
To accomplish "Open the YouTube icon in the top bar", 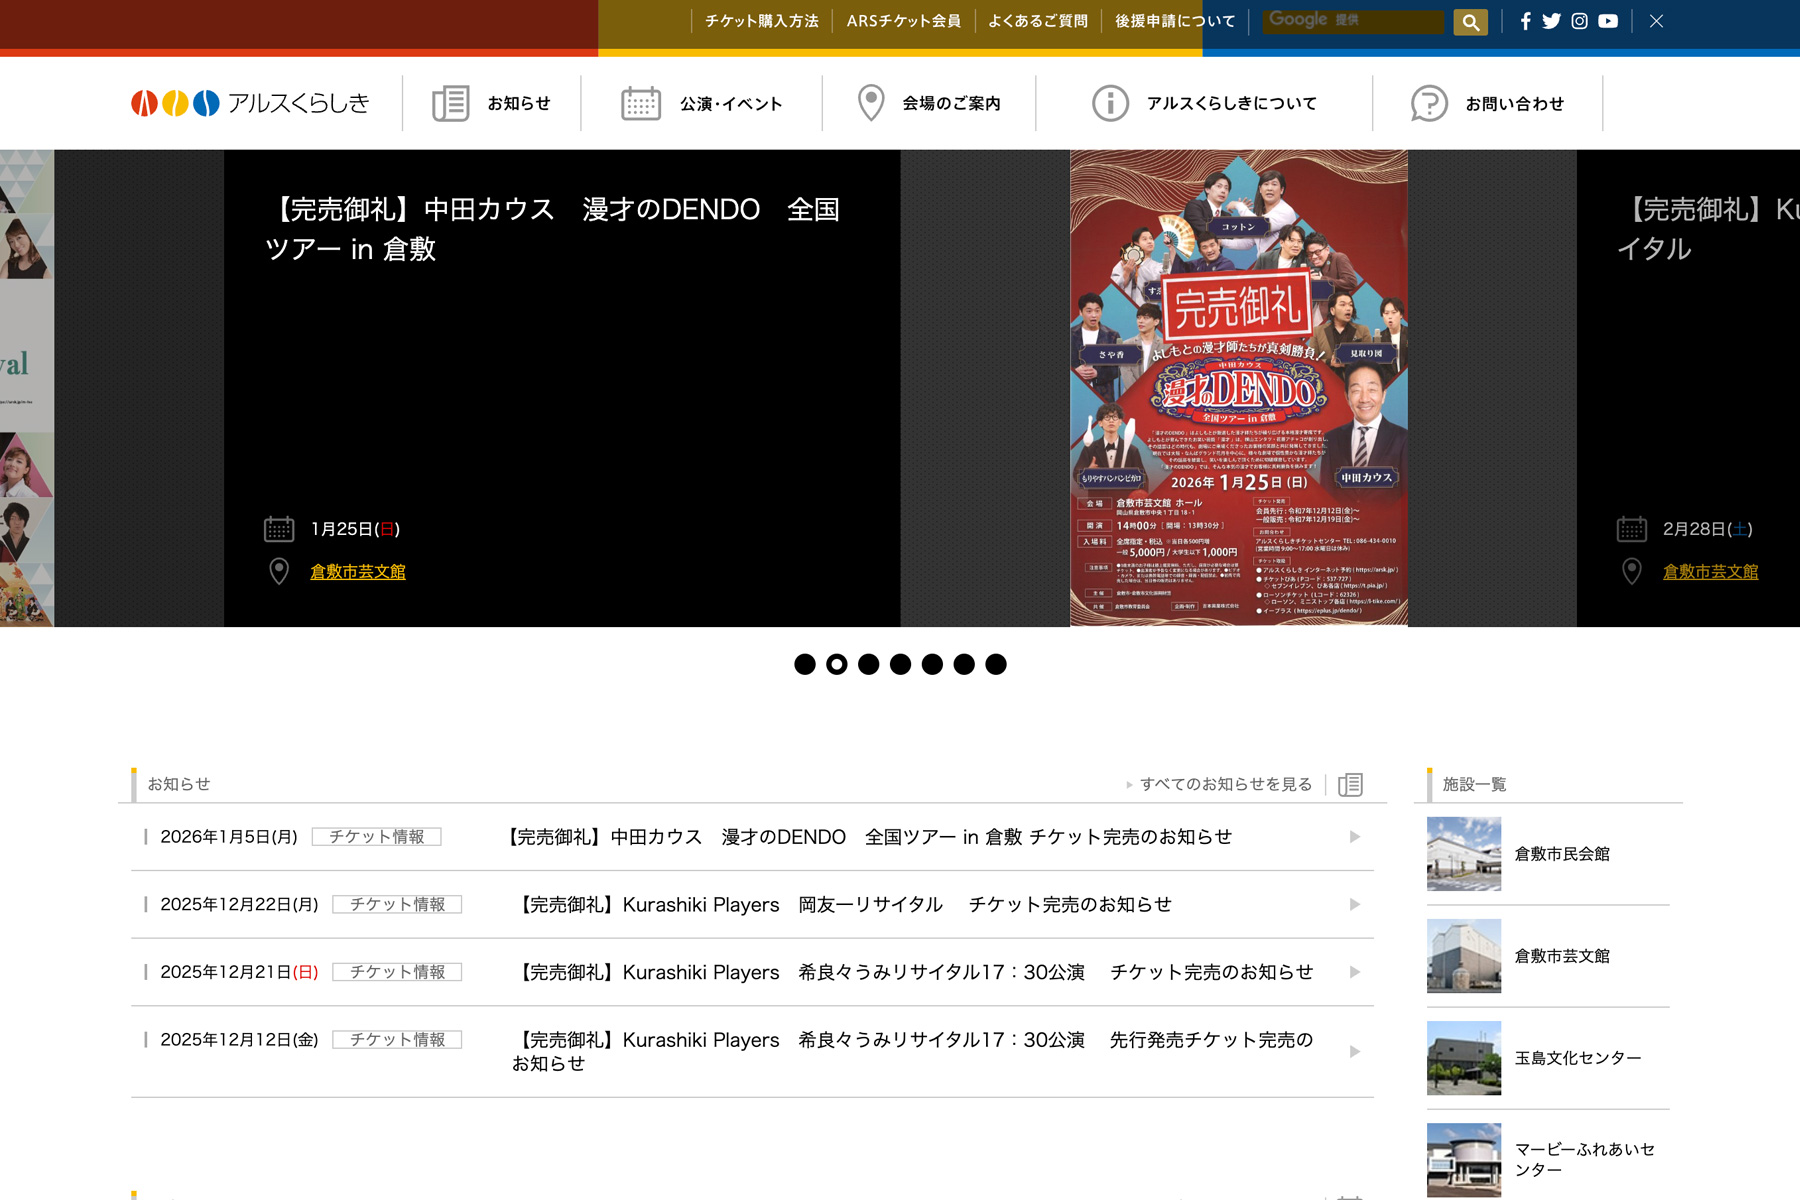I will pyautogui.click(x=1608, y=20).
